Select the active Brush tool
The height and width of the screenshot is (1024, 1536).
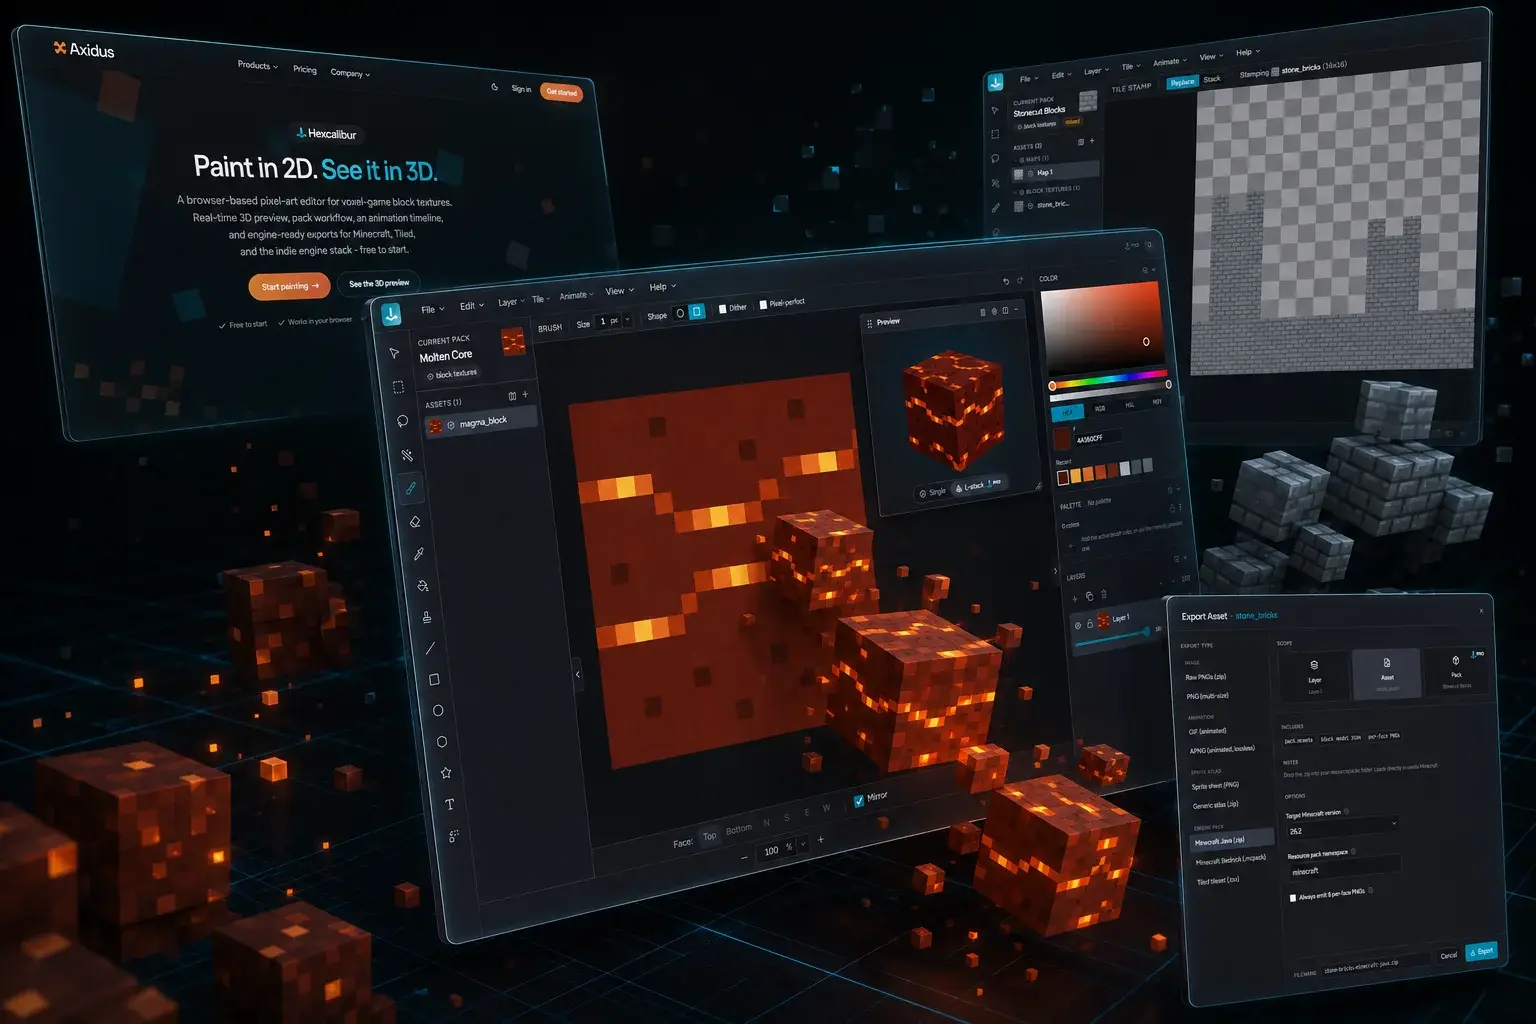(x=410, y=488)
